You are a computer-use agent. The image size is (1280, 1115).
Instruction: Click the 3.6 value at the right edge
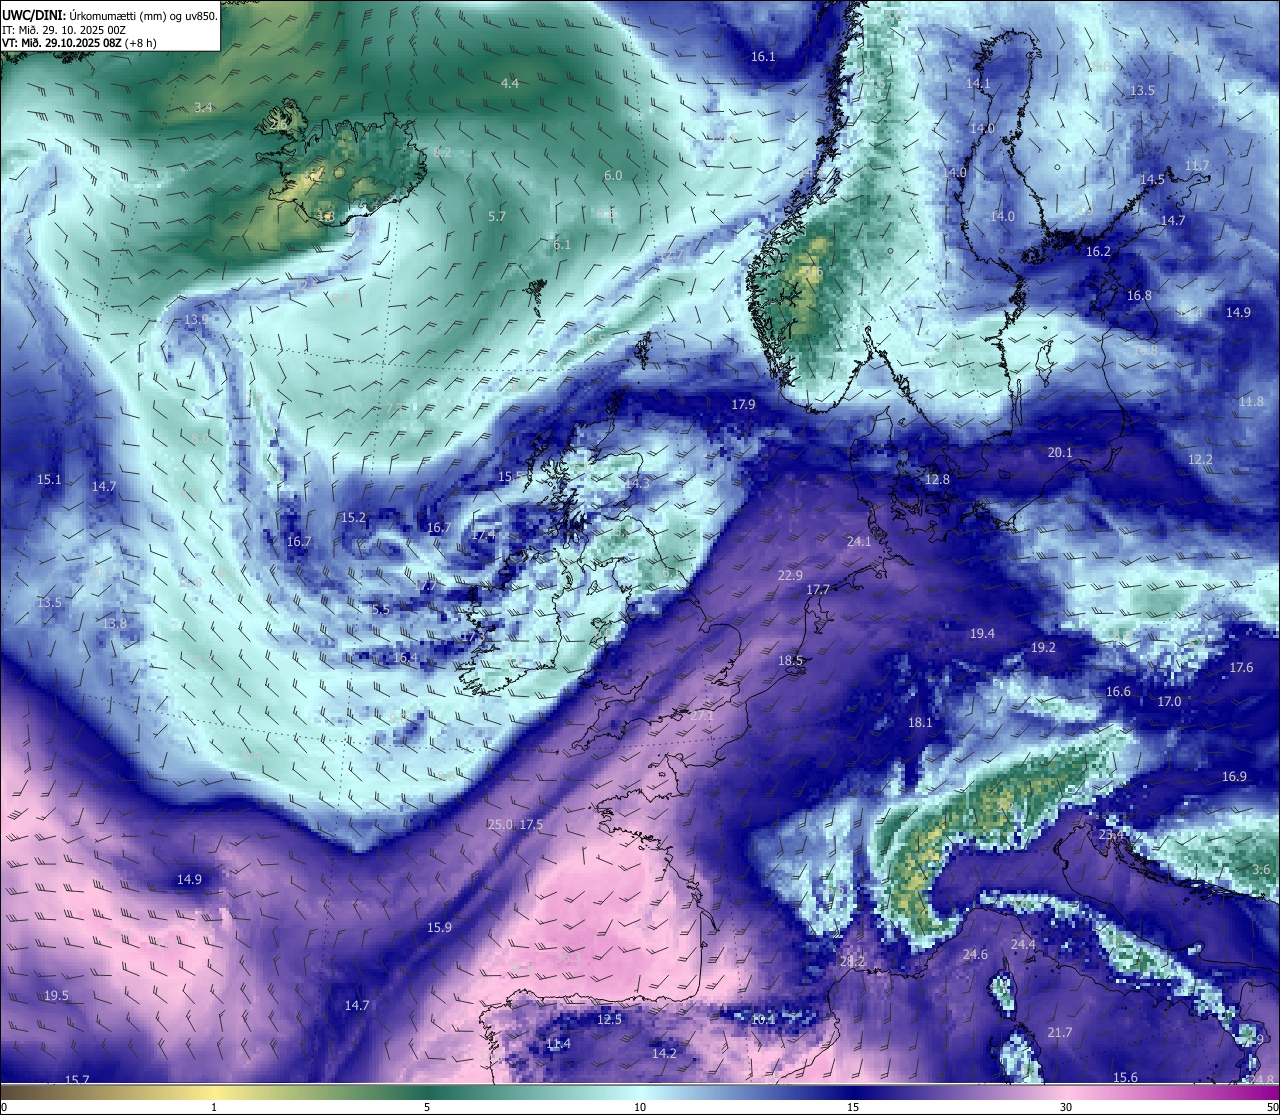point(1262,869)
